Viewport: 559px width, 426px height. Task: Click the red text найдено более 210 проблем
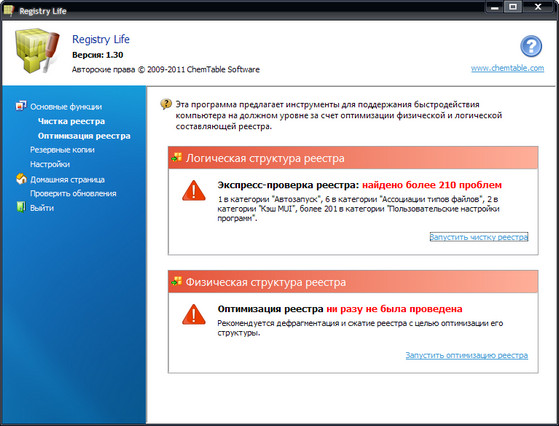coord(432,185)
